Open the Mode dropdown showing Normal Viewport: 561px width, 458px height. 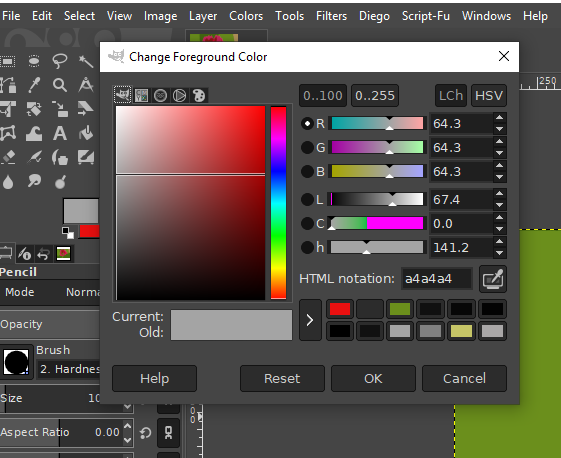[50, 292]
